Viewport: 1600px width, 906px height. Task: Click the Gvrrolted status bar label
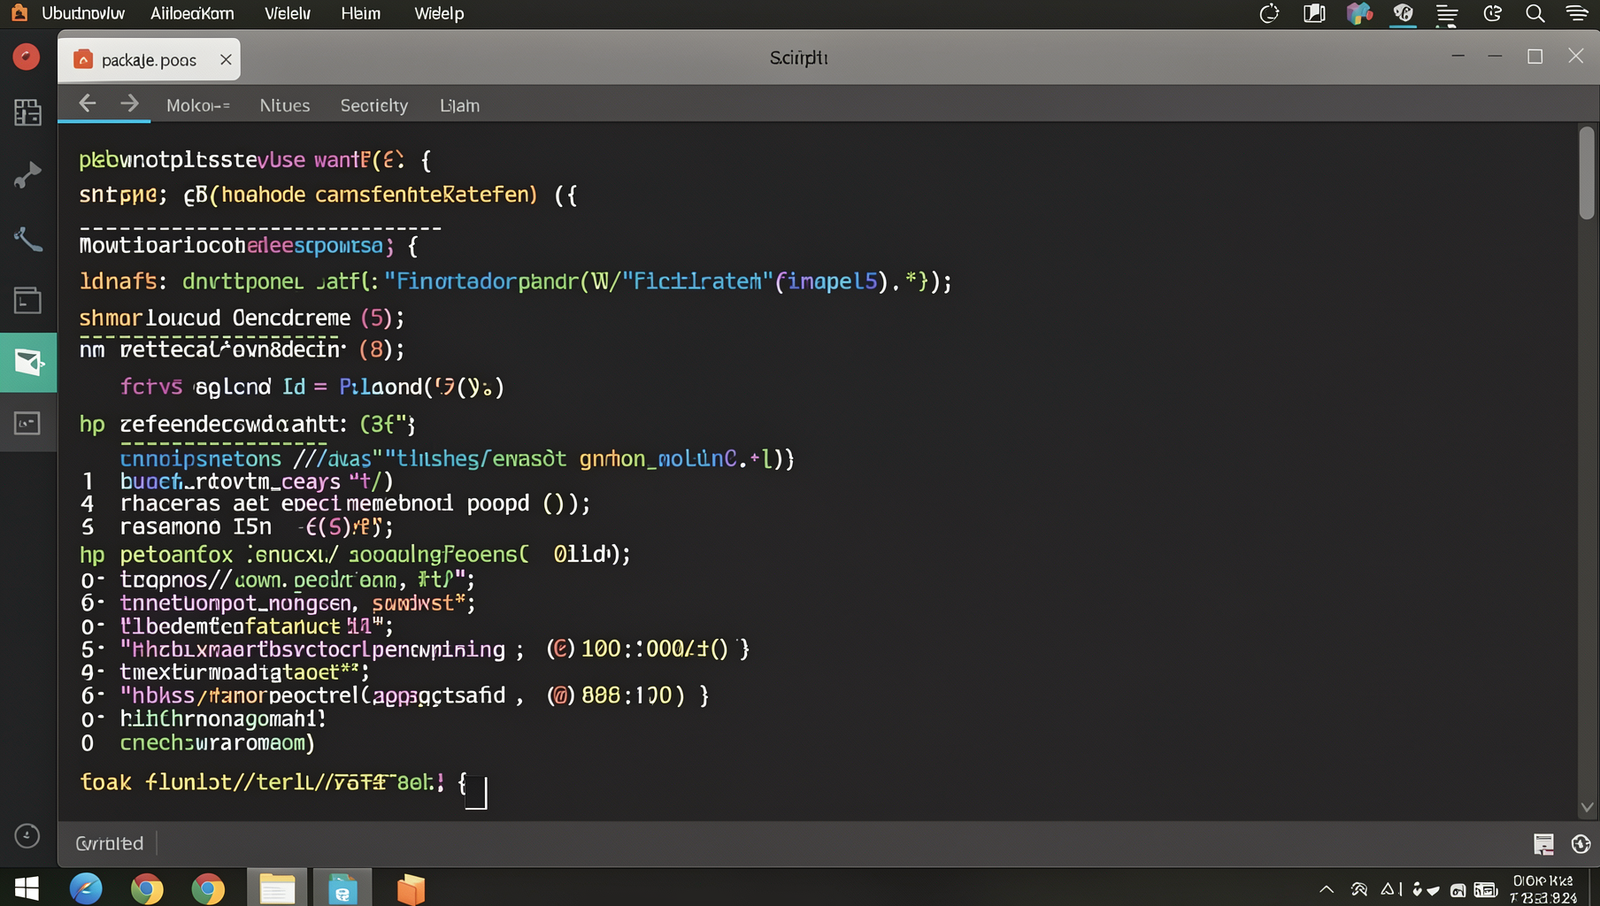point(110,844)
